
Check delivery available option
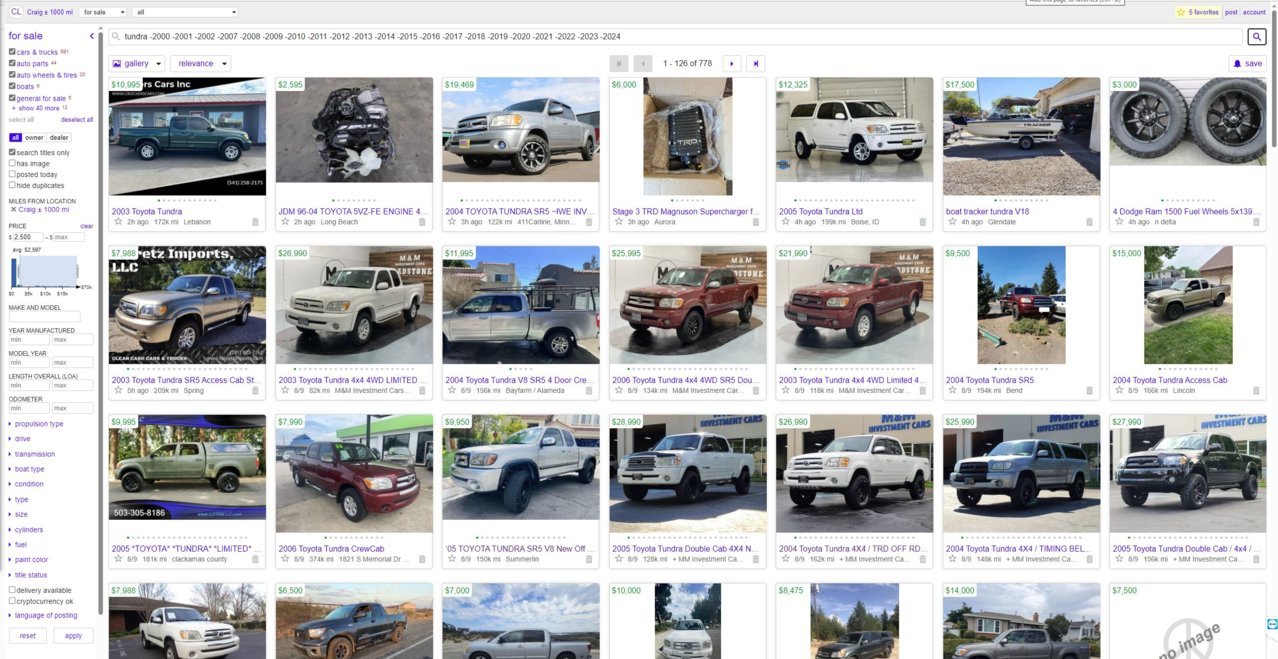[12, 590]
